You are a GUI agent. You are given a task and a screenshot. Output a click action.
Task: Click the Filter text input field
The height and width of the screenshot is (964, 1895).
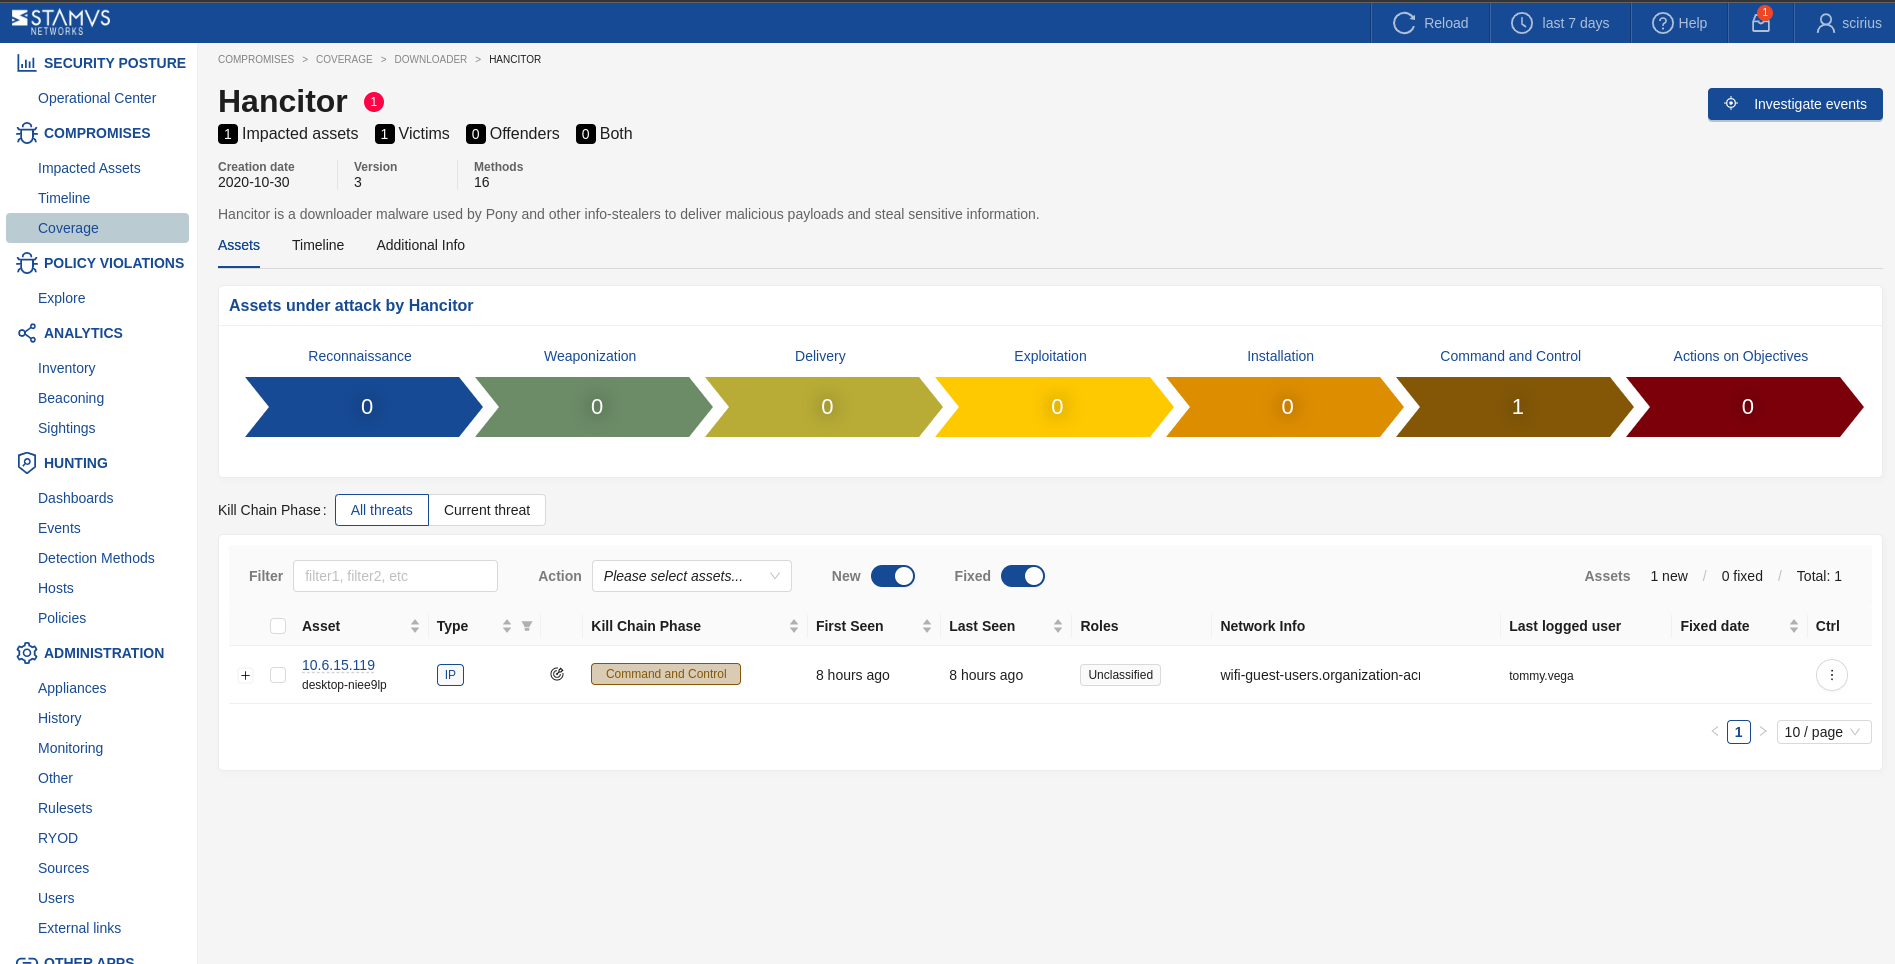395,576
